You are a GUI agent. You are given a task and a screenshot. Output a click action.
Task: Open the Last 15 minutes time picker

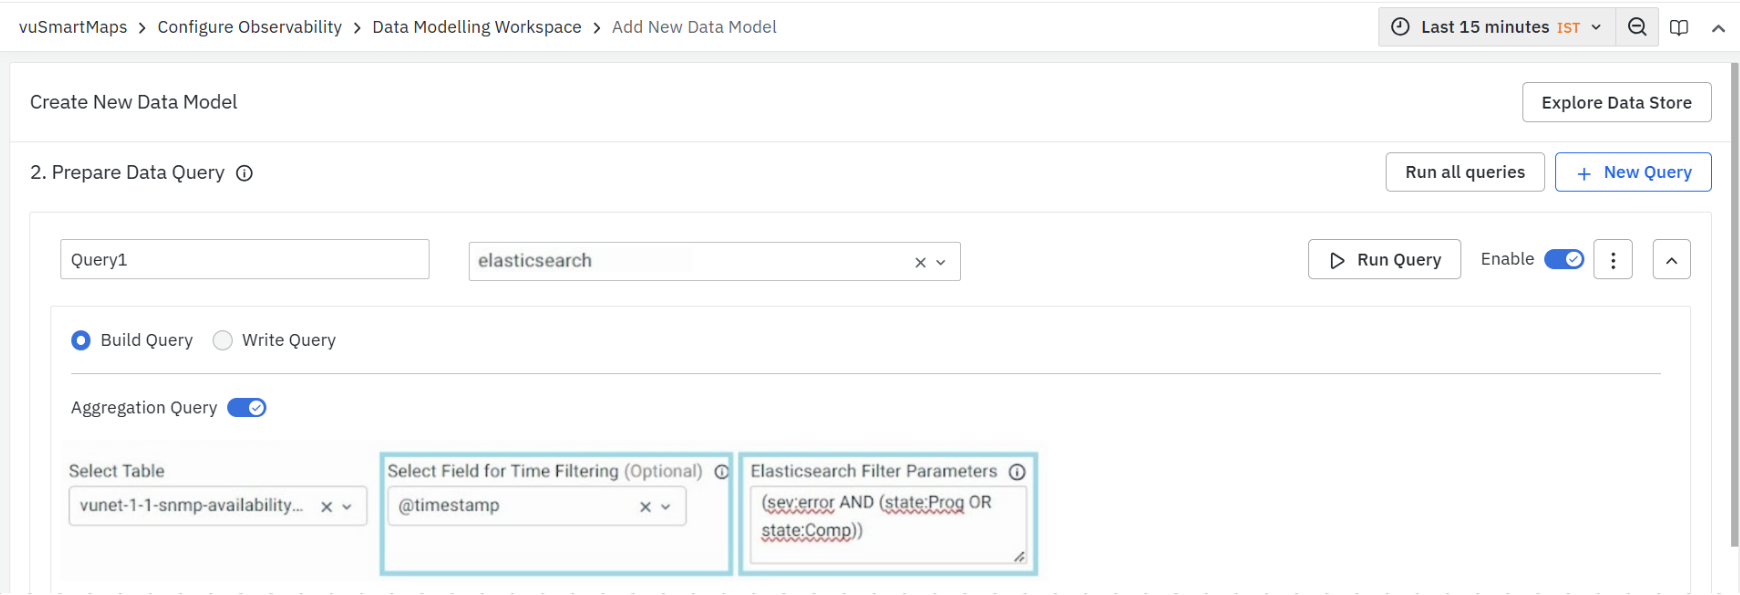pos(1496,27)
